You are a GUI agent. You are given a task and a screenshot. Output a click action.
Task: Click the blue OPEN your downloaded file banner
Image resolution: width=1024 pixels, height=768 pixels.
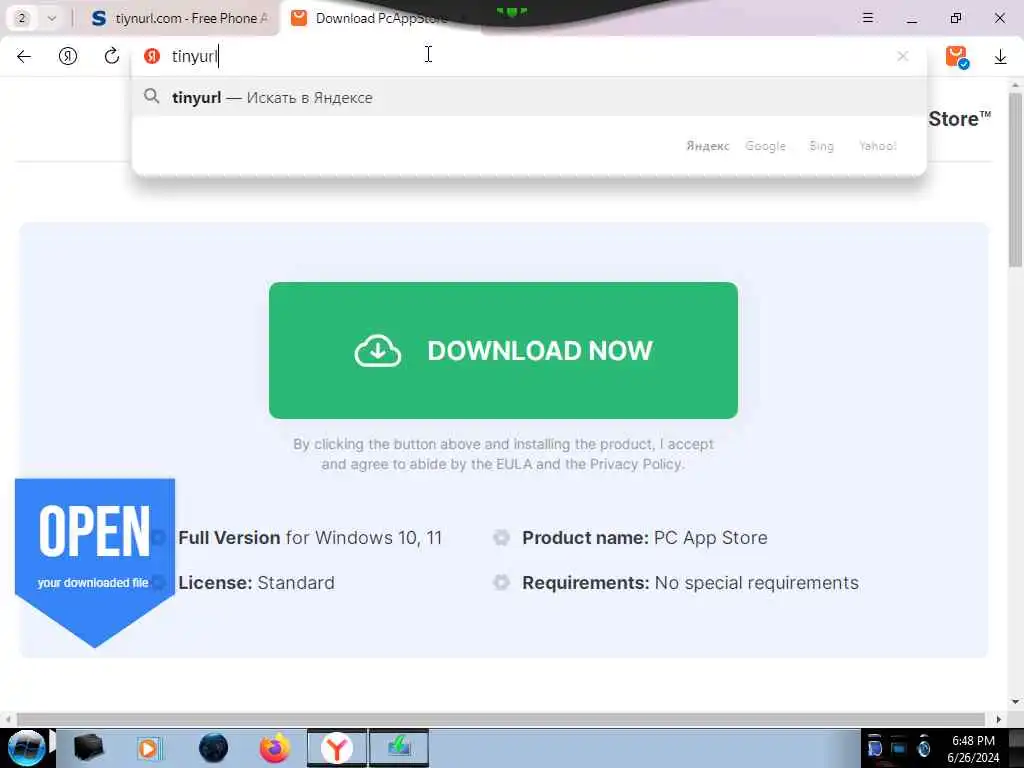pos(95,562)
